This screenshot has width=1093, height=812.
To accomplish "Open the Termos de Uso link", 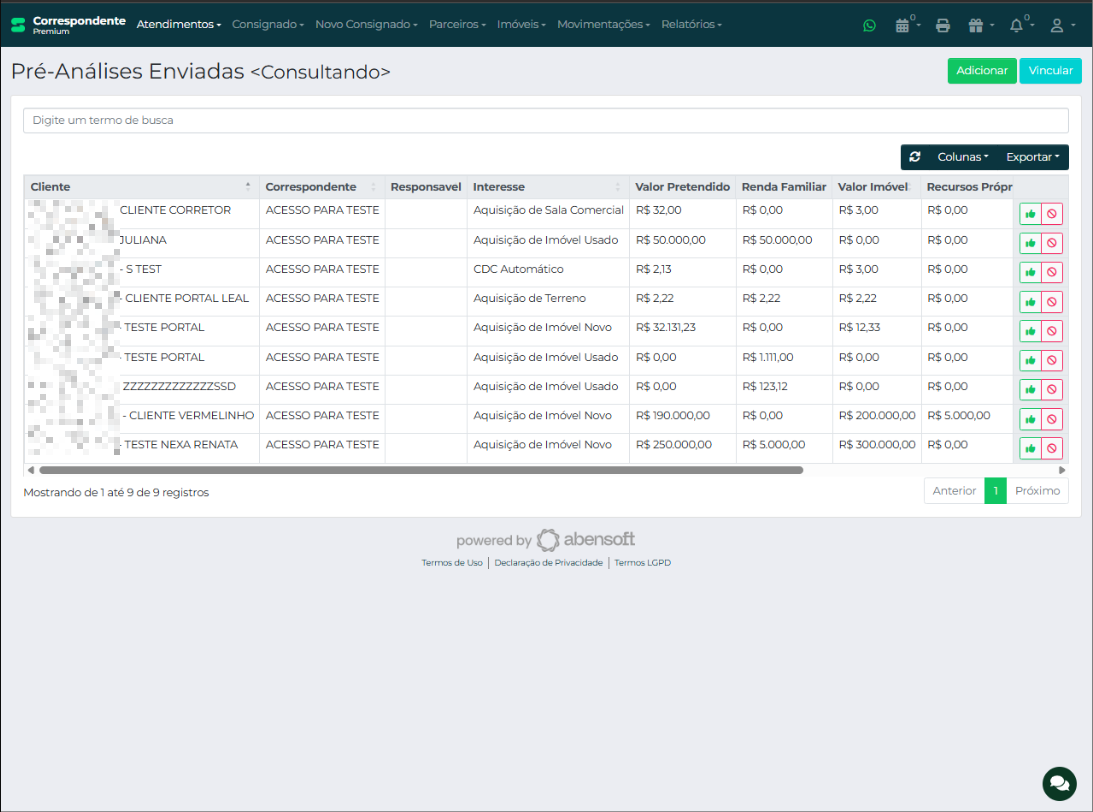I will (452, 563).
